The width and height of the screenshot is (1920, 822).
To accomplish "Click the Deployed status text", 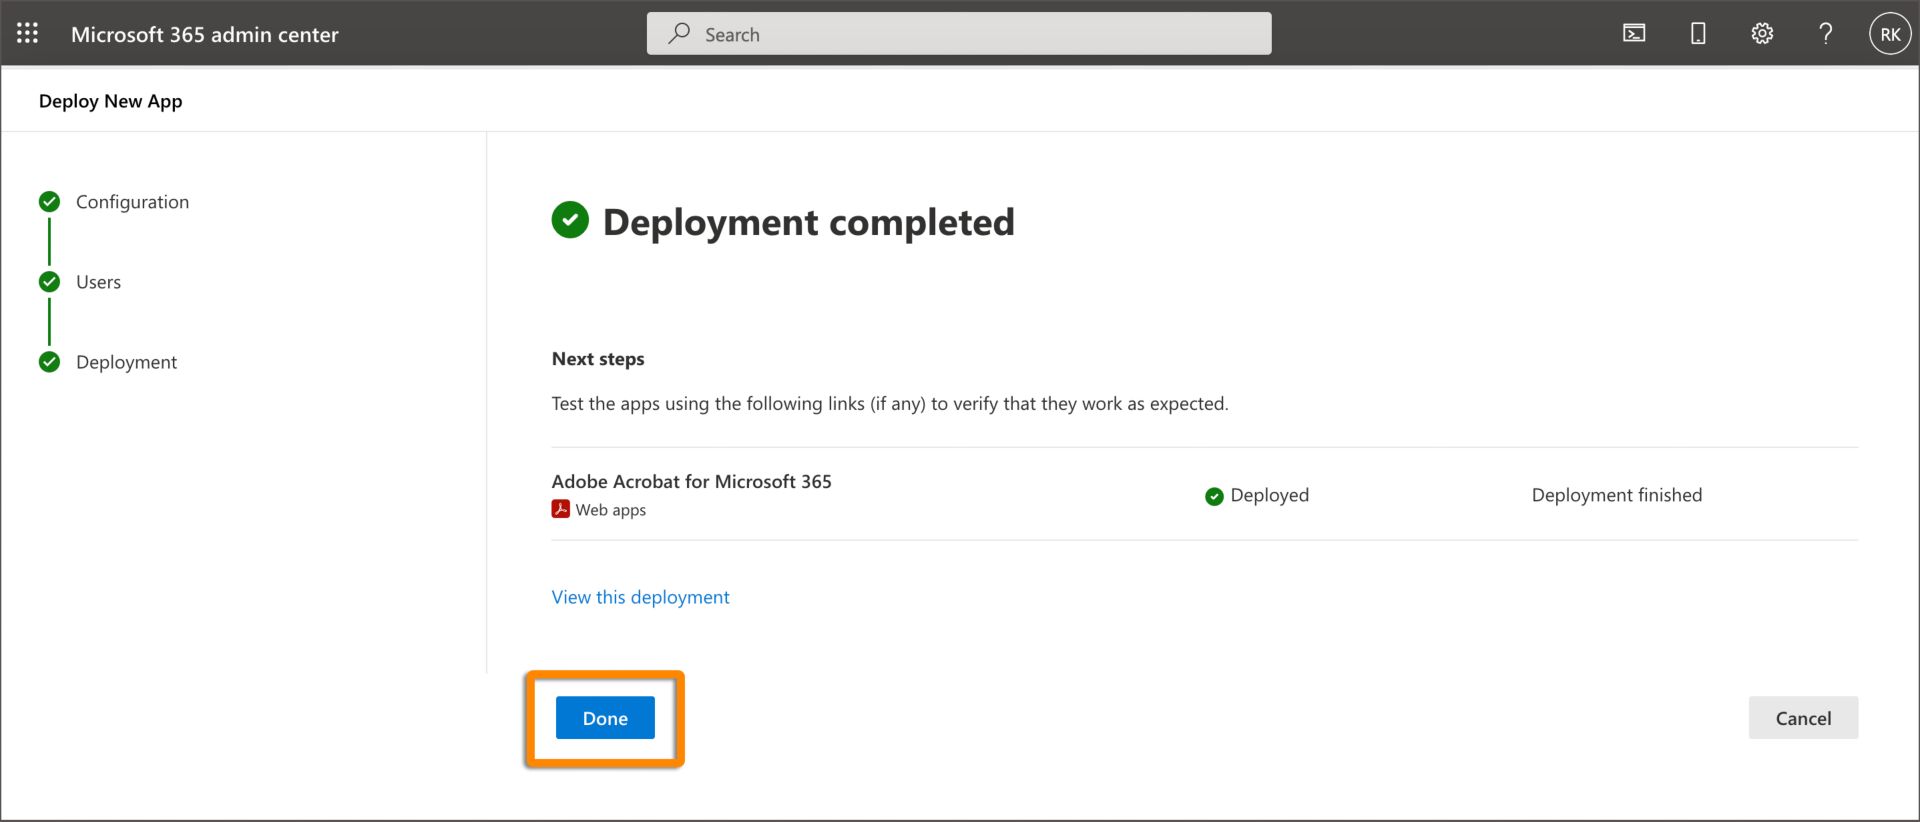I will pos(1269,495).
